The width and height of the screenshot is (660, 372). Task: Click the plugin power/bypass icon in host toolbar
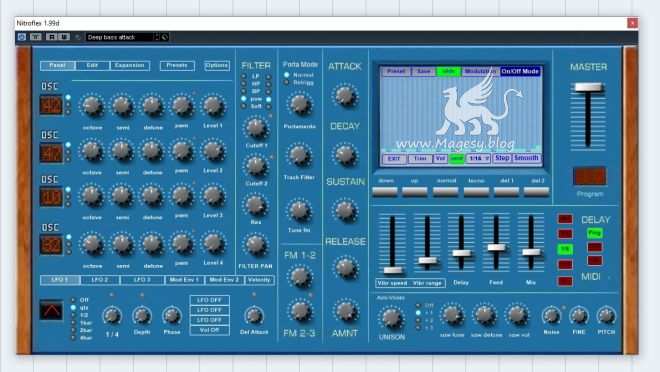tap(21, 37)
